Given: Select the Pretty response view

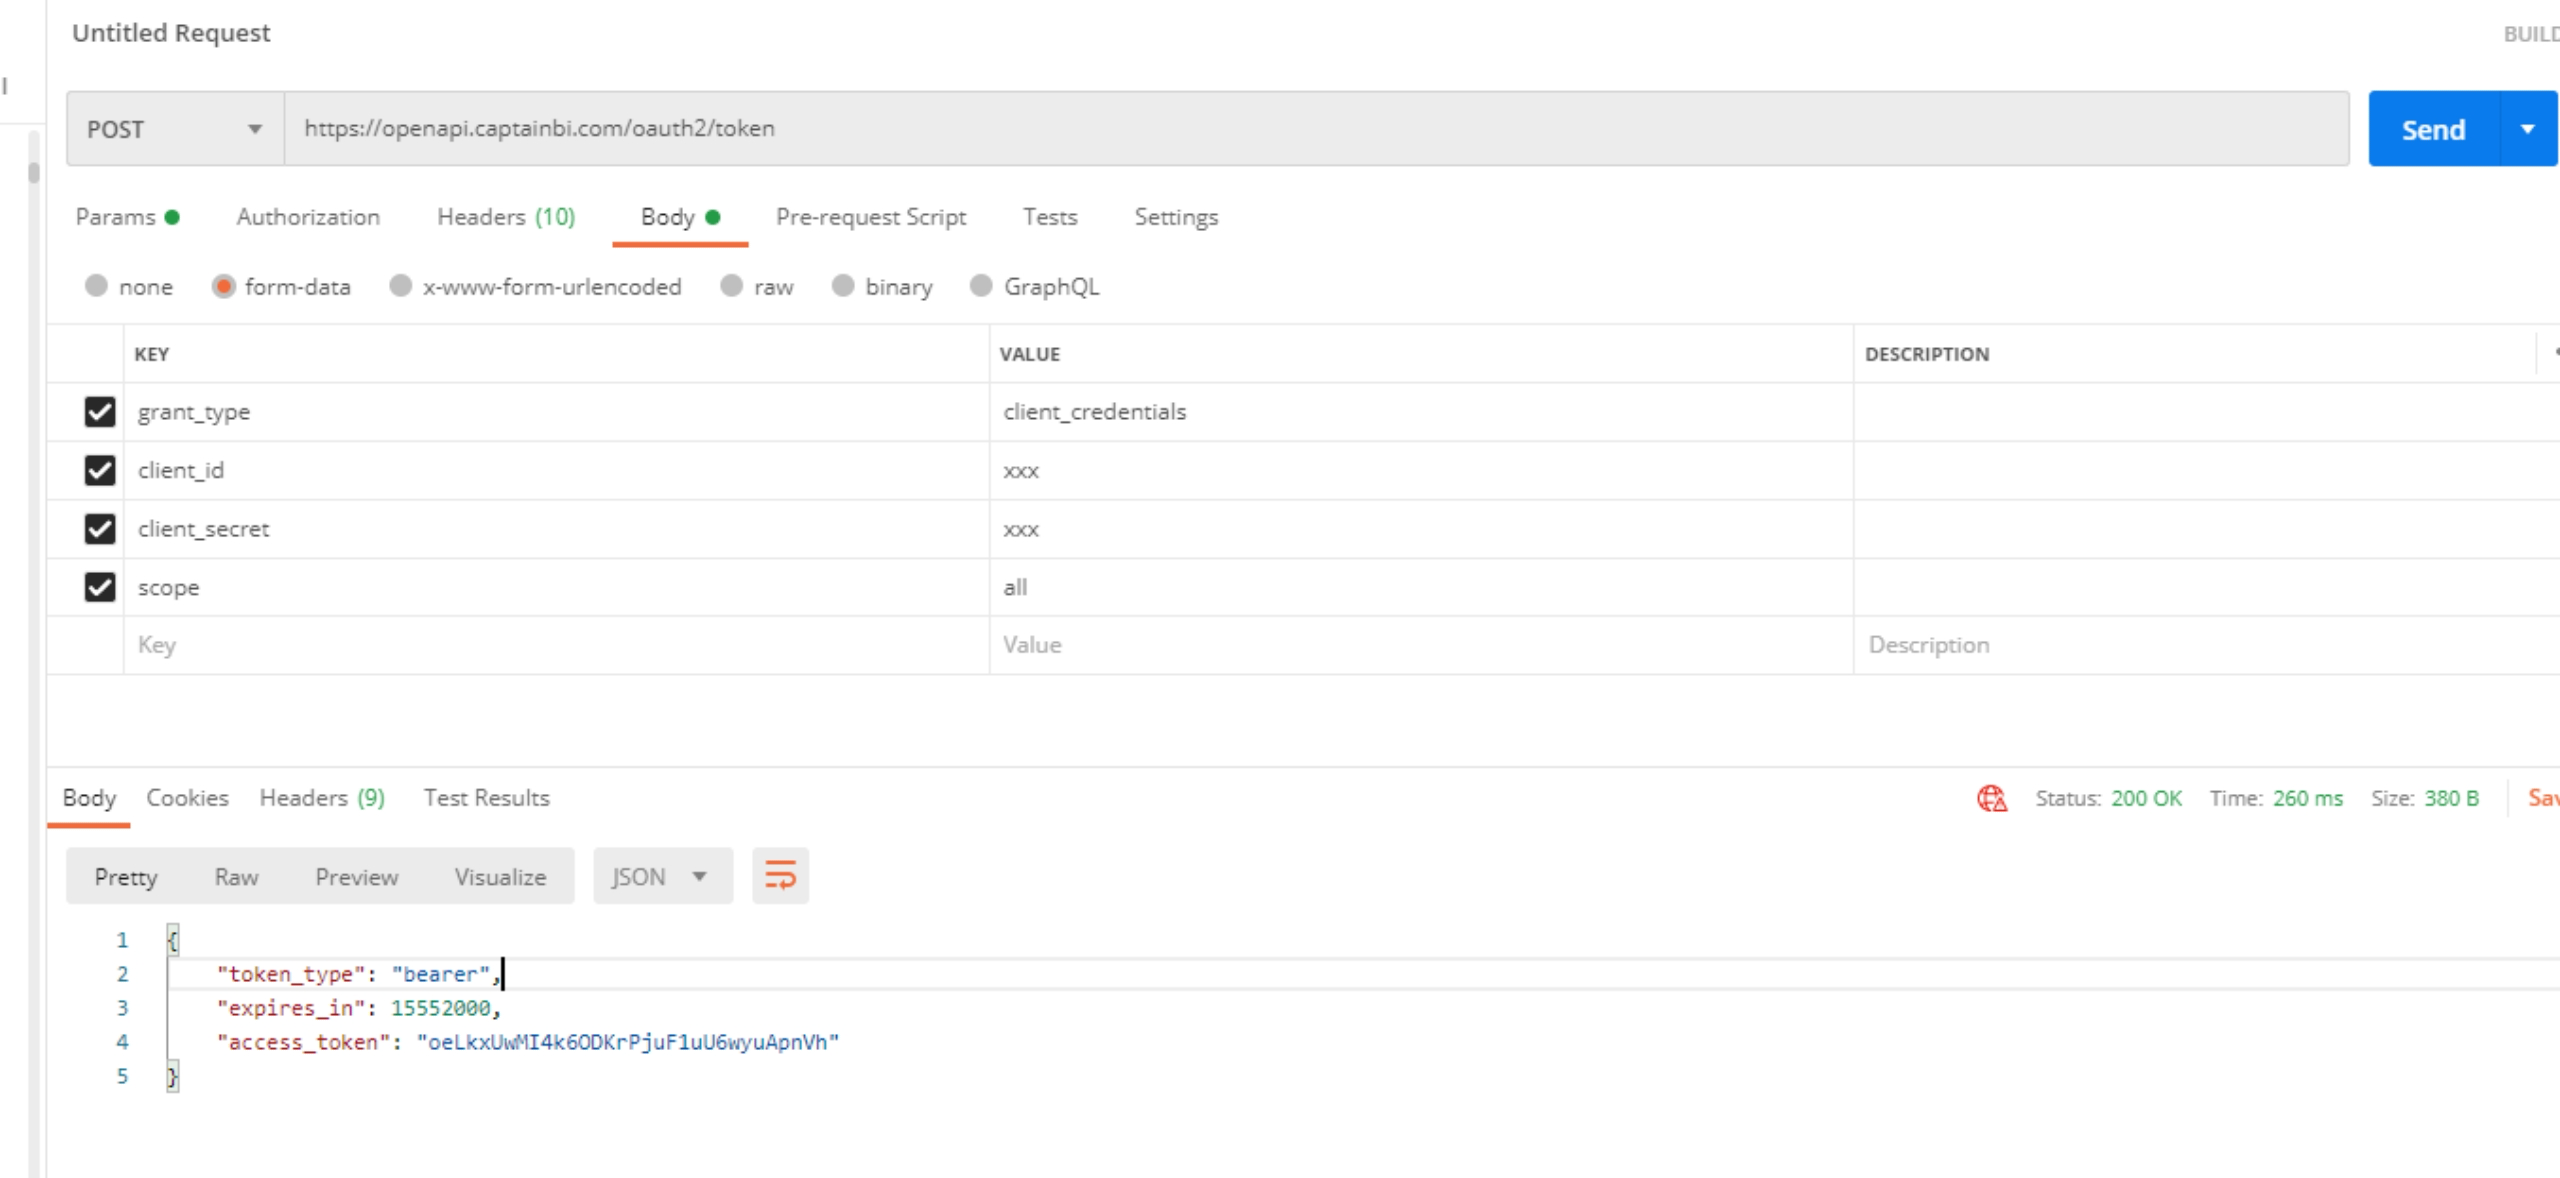Looking at the screenshot, I should click(126, 877).
